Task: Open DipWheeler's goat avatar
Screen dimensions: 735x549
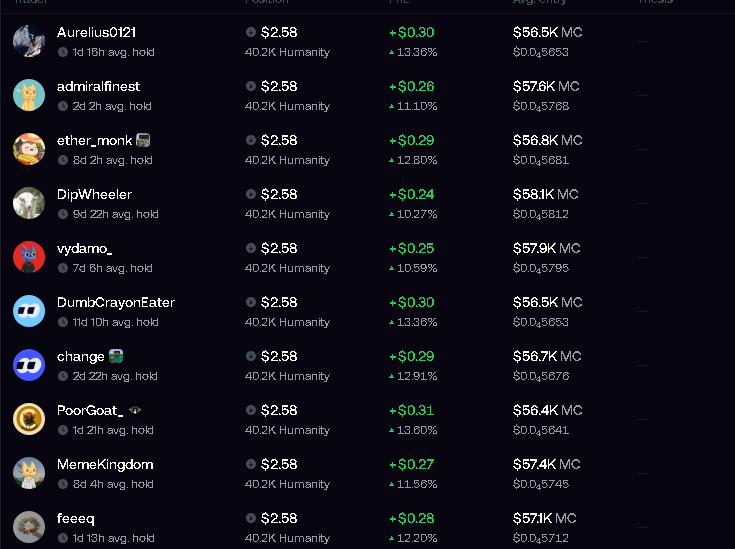Action: 29,203
